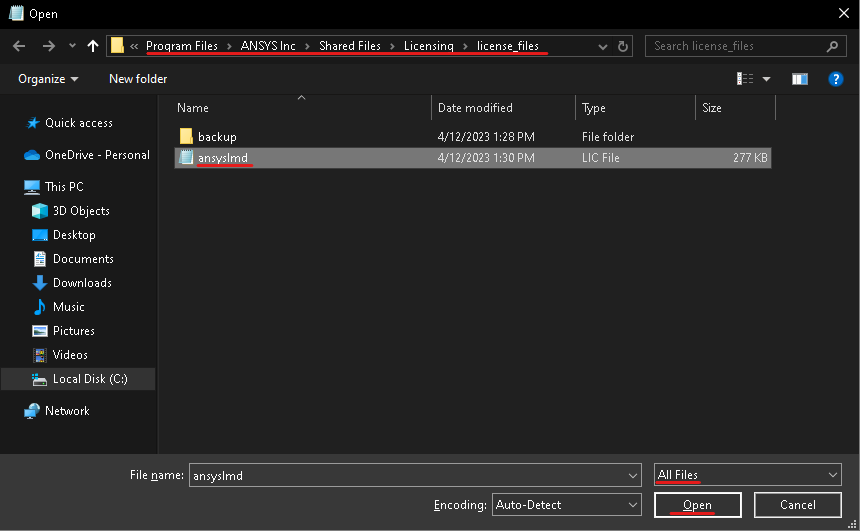Open the All Files type dropdown

click(x=747, y=475)
